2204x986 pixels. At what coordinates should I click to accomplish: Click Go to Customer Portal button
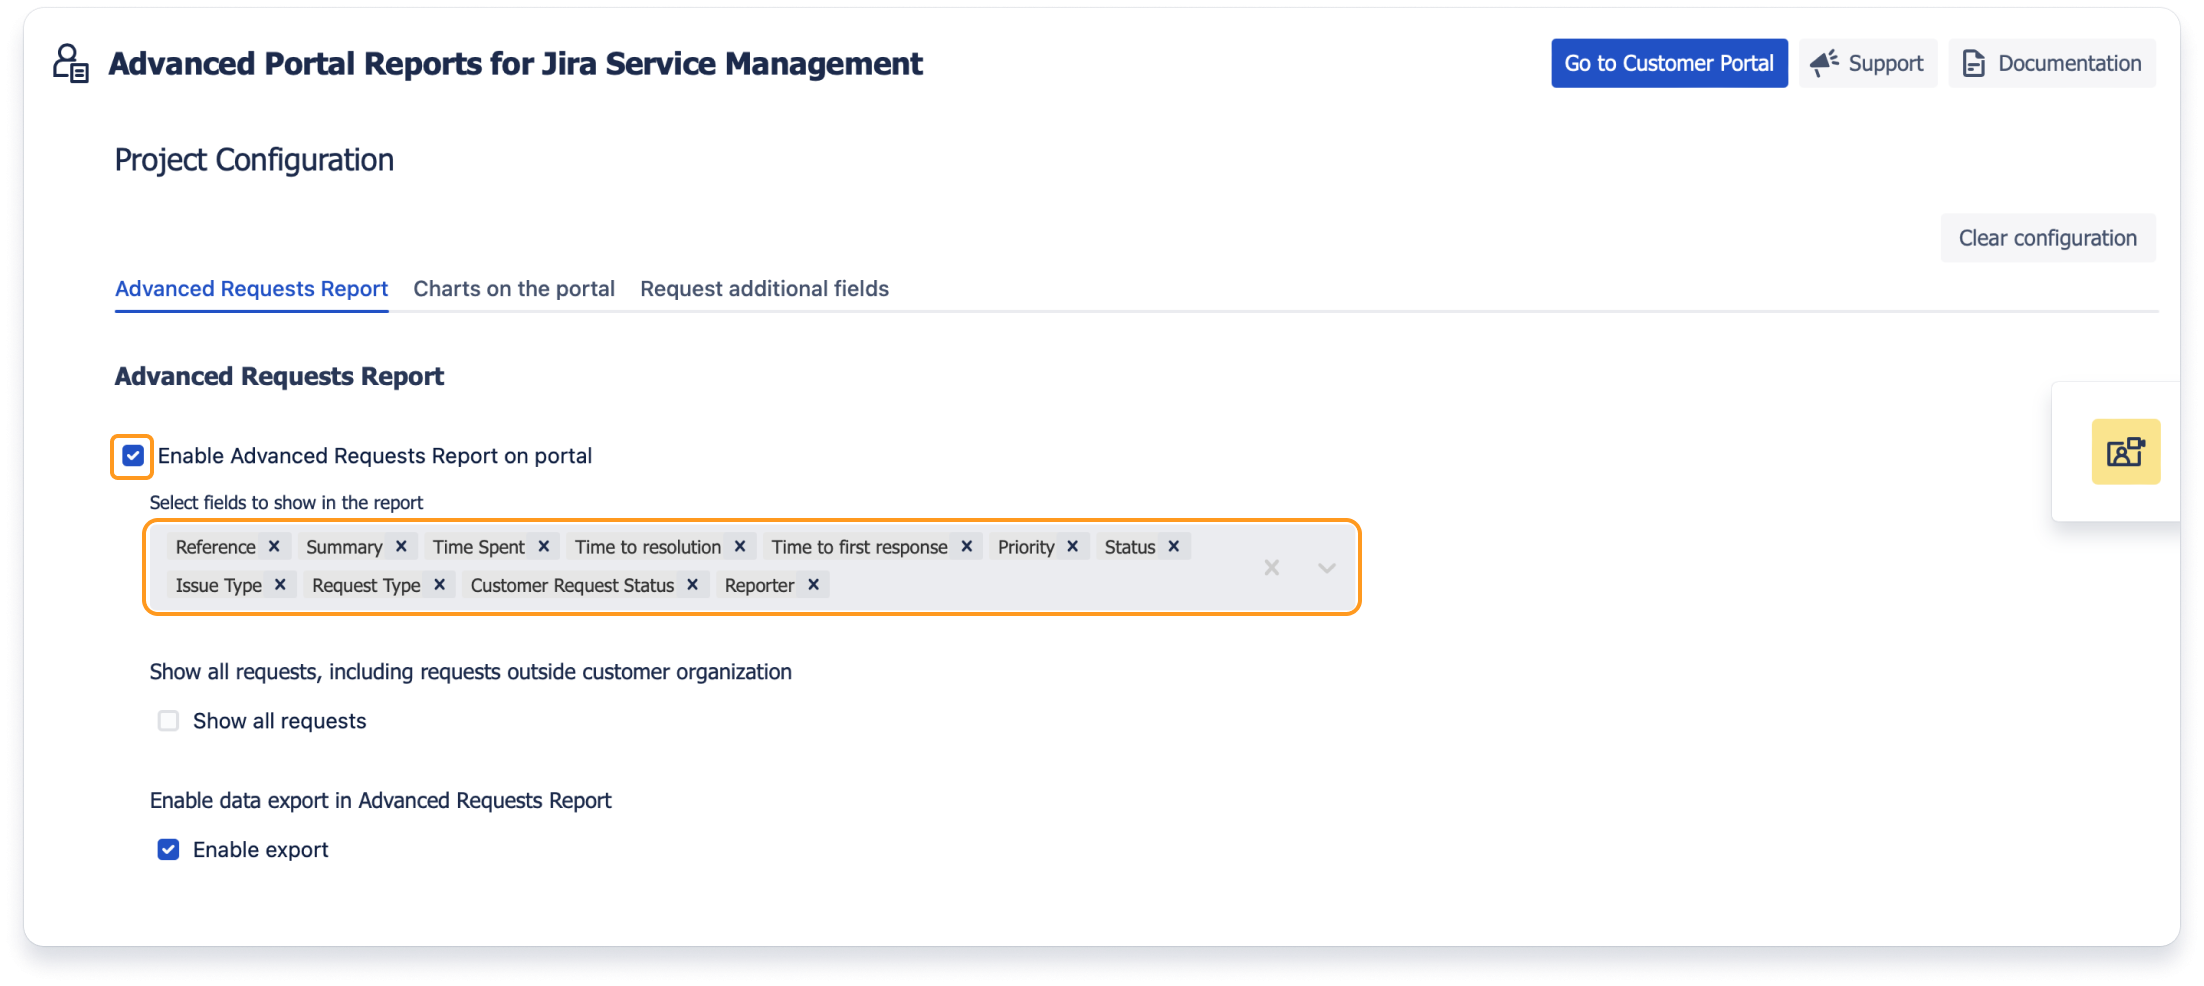(x=1668, y=63)
